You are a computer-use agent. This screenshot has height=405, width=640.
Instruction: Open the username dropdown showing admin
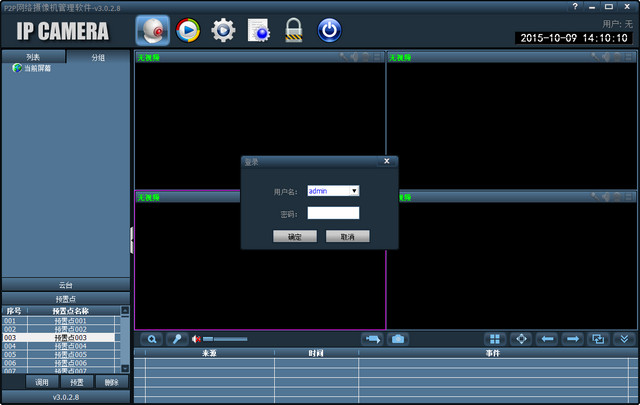tap(354, 190)
